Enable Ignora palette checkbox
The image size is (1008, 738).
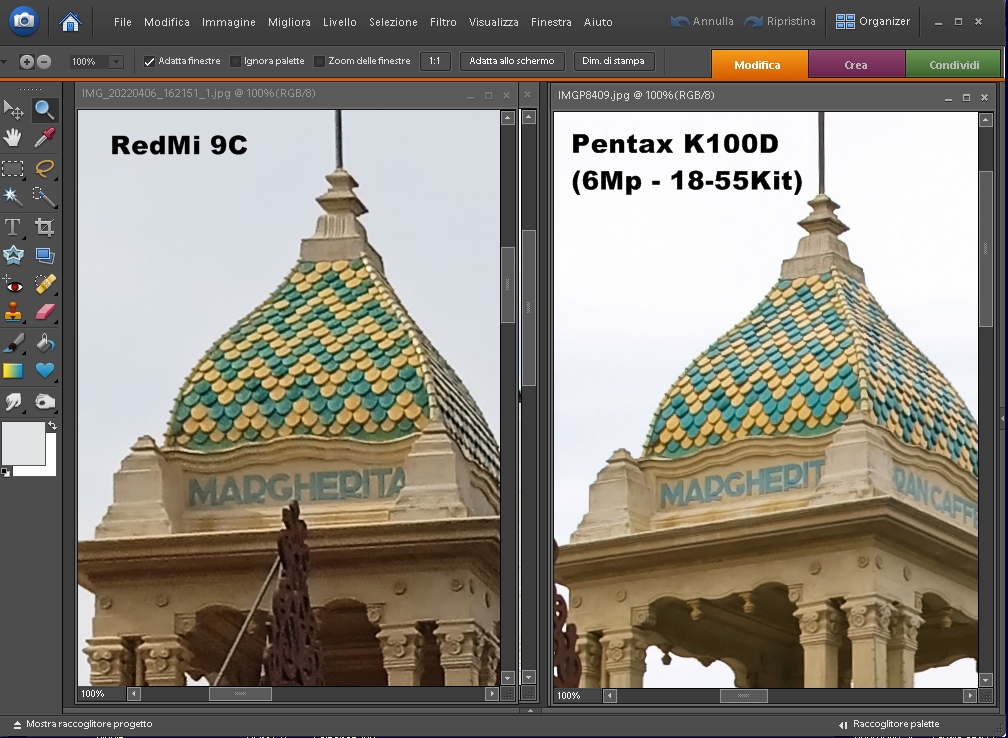235,62
